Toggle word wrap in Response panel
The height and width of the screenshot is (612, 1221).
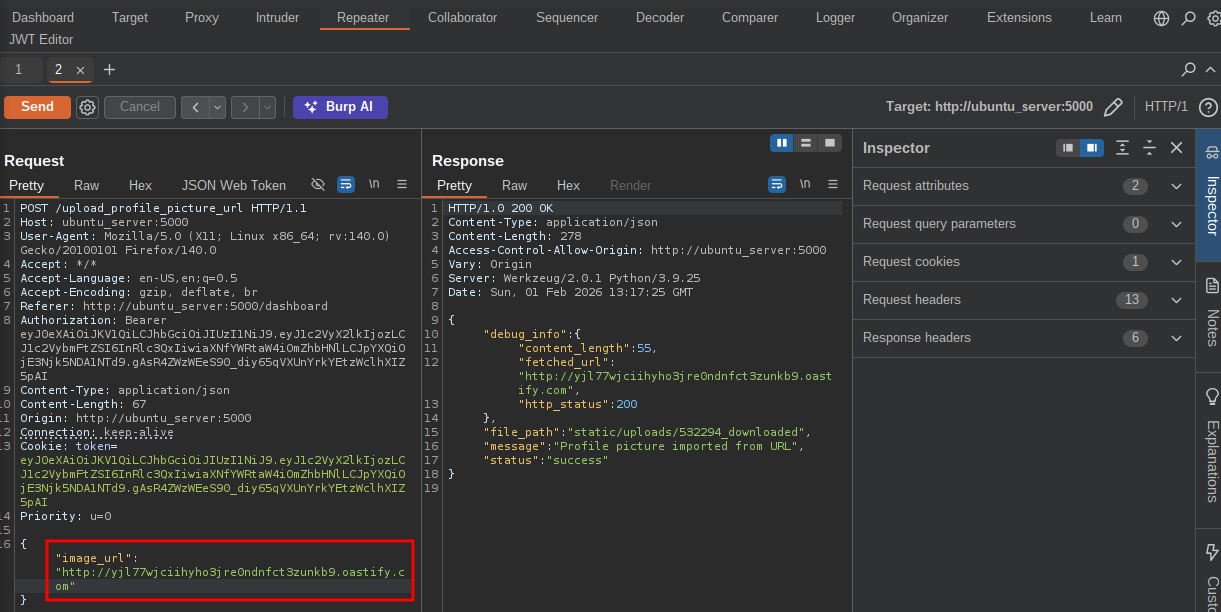point(777,185)
